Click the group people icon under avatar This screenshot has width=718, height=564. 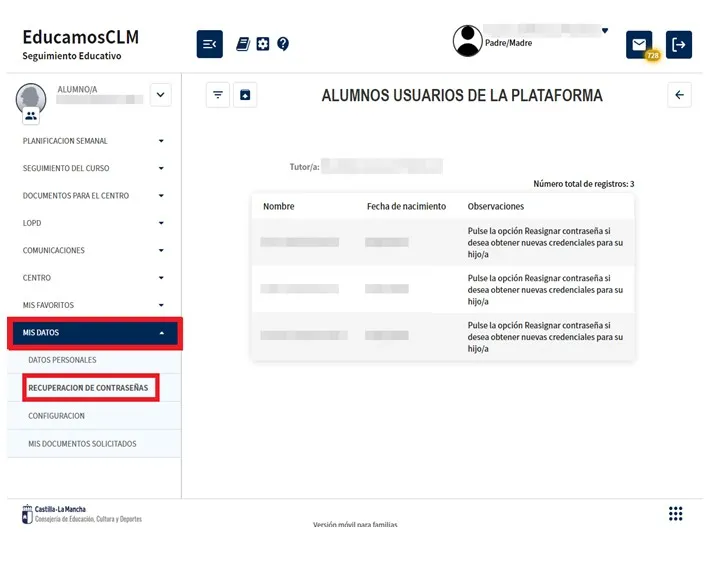pos(31,116)
